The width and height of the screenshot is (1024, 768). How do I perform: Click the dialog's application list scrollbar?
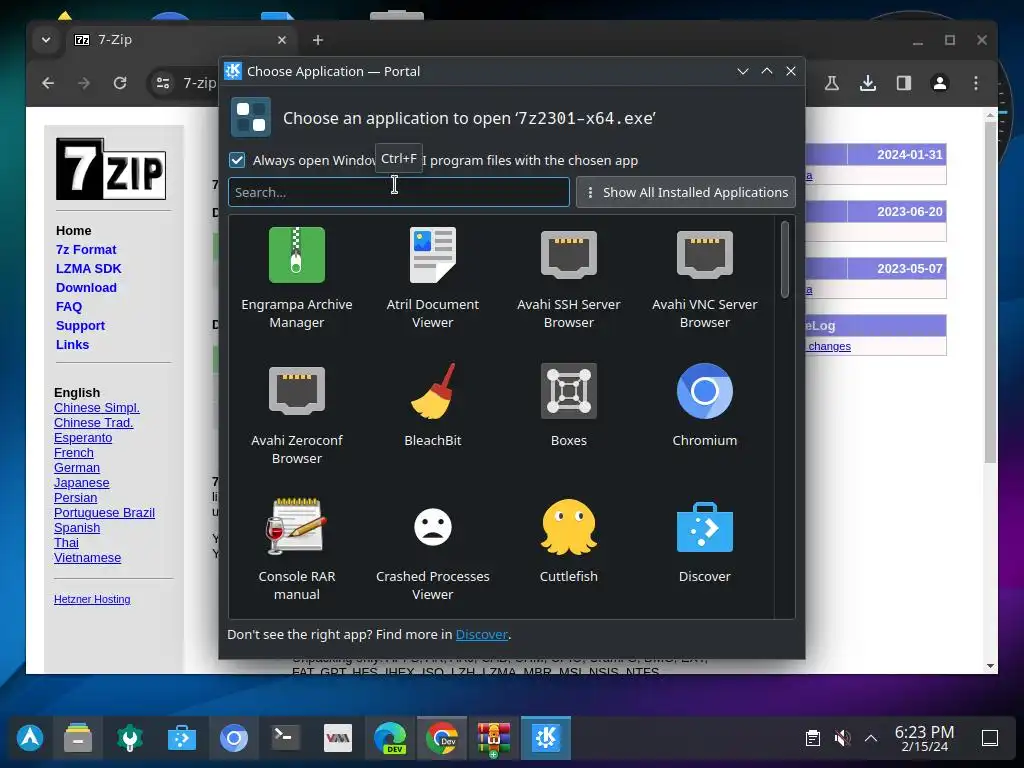[x=784, y=259]
